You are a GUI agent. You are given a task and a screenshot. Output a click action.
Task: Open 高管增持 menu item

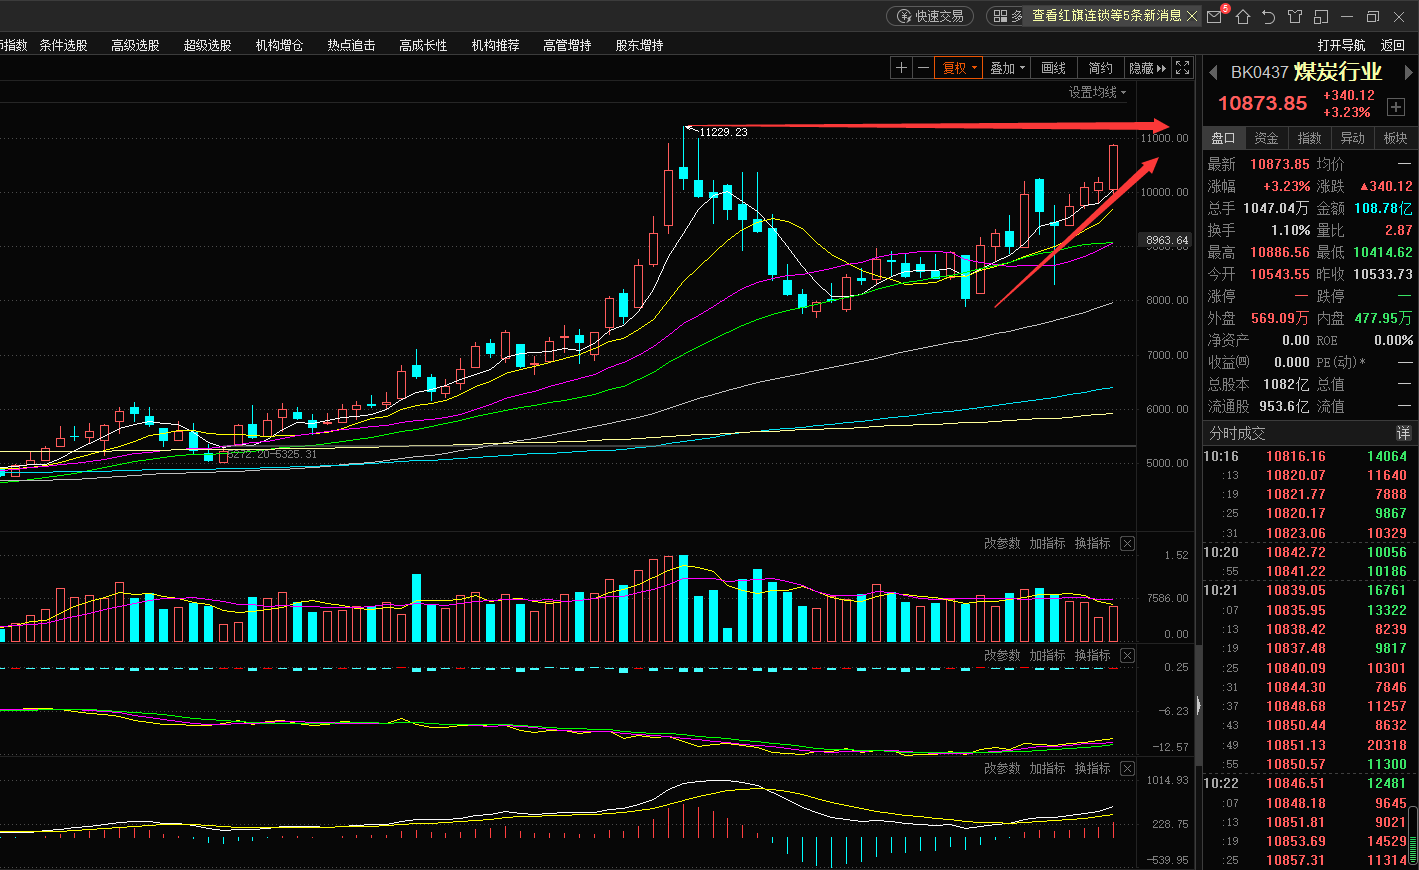[568, 45]
